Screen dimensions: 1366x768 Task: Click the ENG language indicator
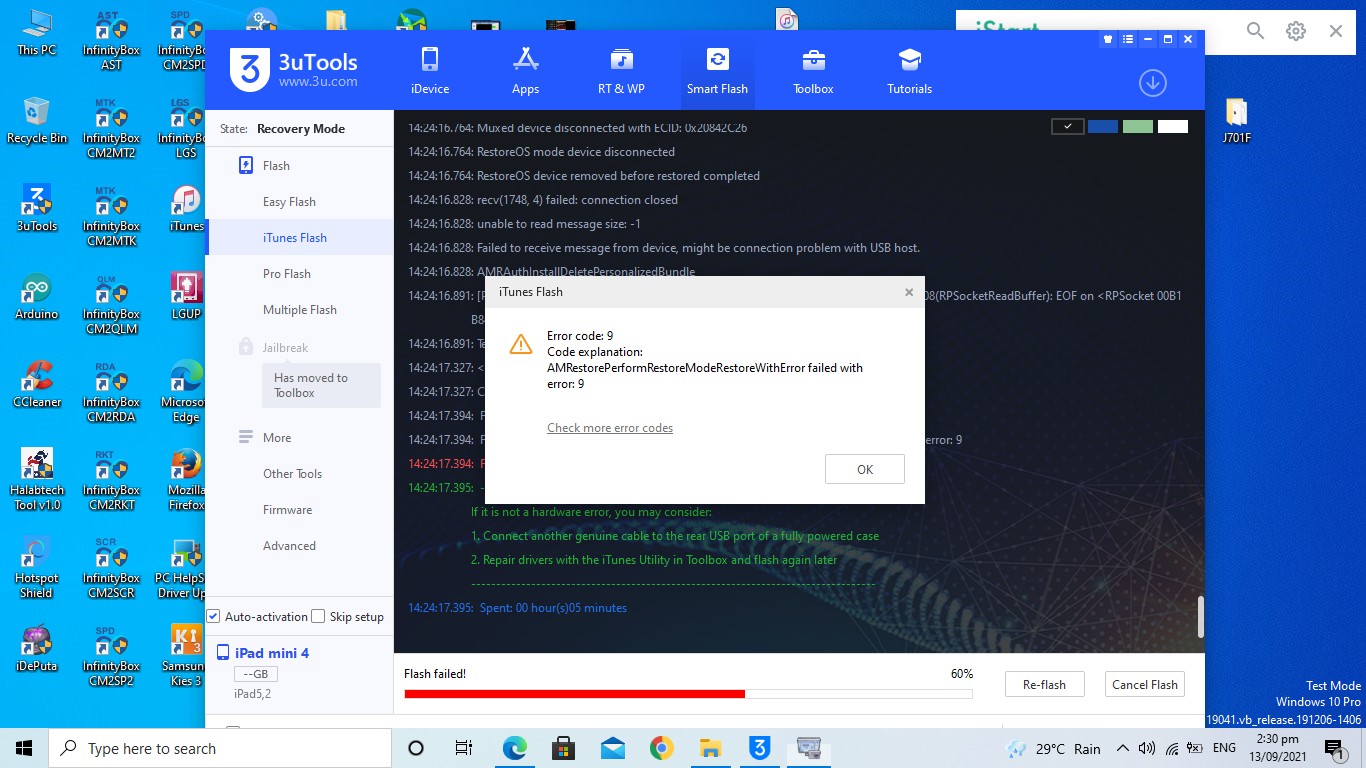1224,748
